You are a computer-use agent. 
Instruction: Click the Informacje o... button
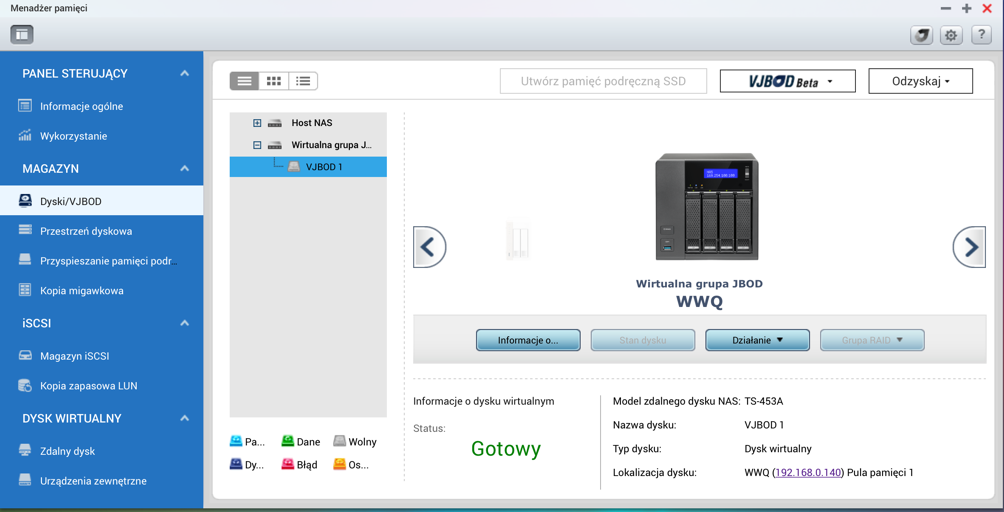coord(528,340)
